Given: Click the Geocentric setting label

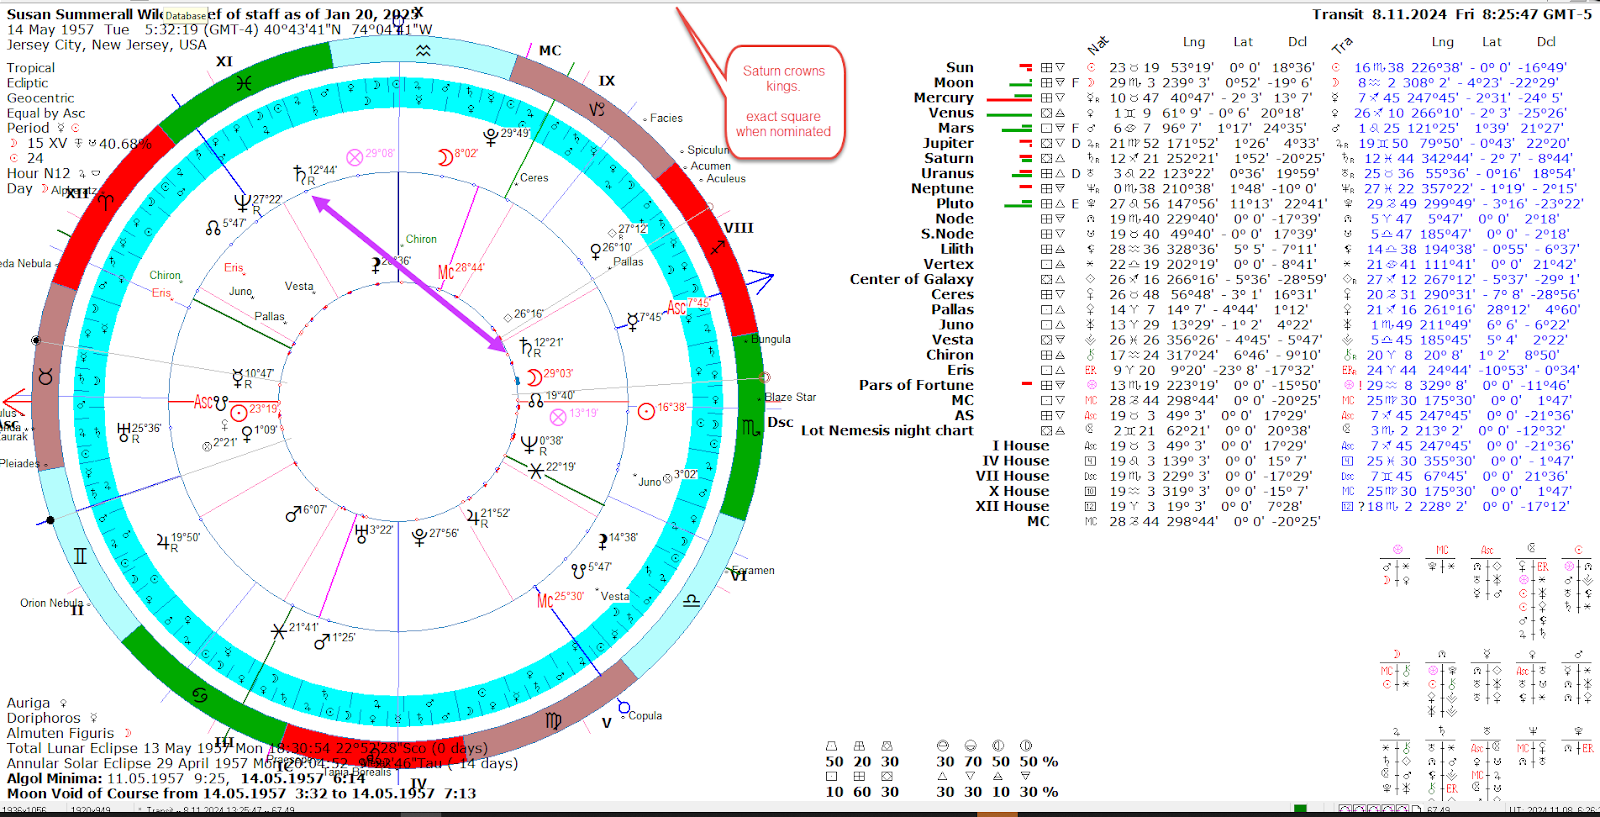Looking at the screenshot, I should 40,98.
